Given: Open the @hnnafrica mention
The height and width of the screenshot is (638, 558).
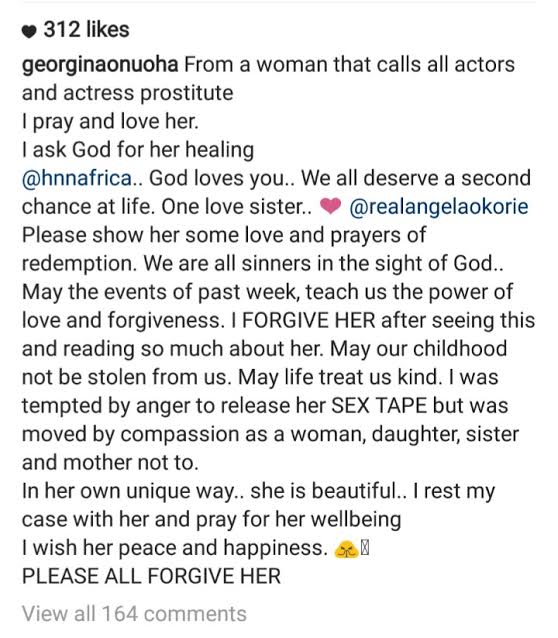Looking at the screenshot, I should pos(77,179).
